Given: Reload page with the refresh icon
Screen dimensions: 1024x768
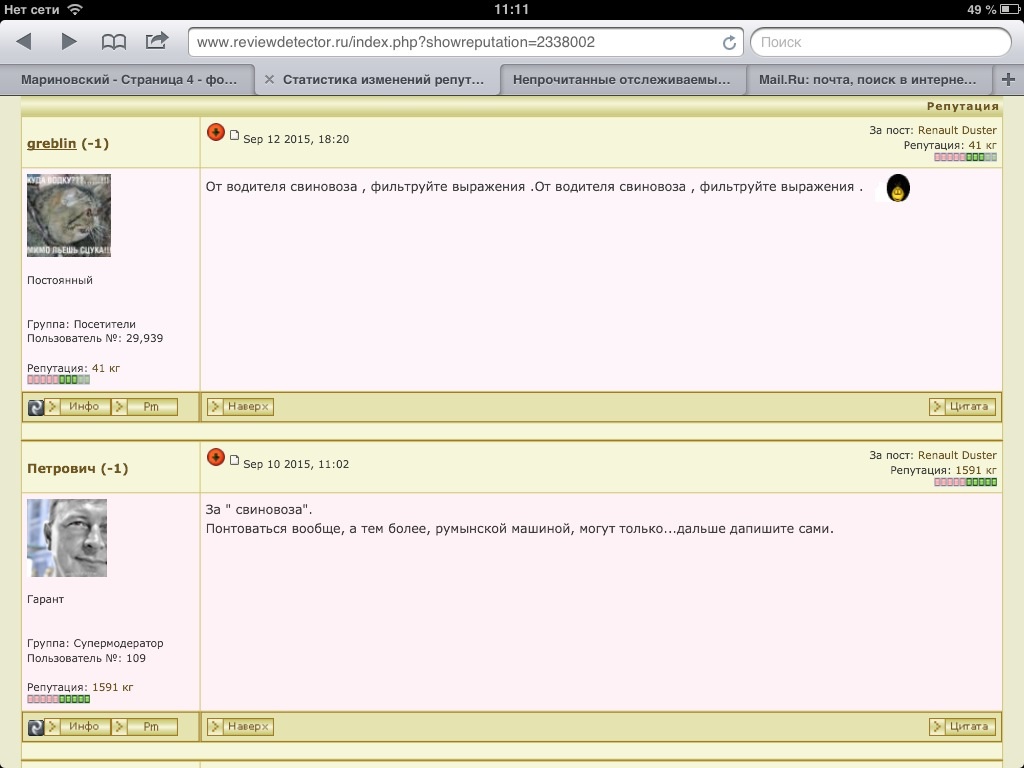Looking at the screenshot, I should [729, 42].
